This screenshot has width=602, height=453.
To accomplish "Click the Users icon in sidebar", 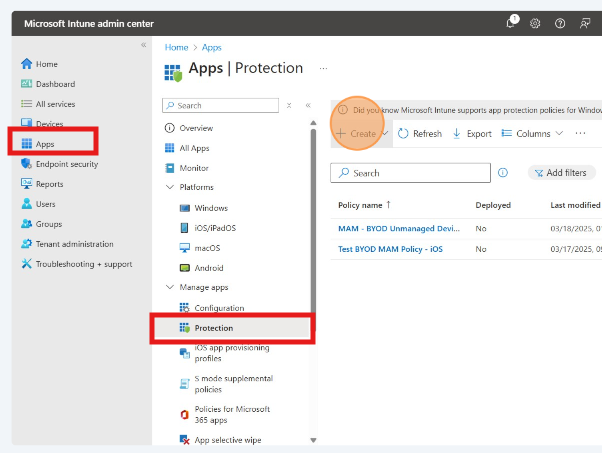I will [x=26, y=203].
